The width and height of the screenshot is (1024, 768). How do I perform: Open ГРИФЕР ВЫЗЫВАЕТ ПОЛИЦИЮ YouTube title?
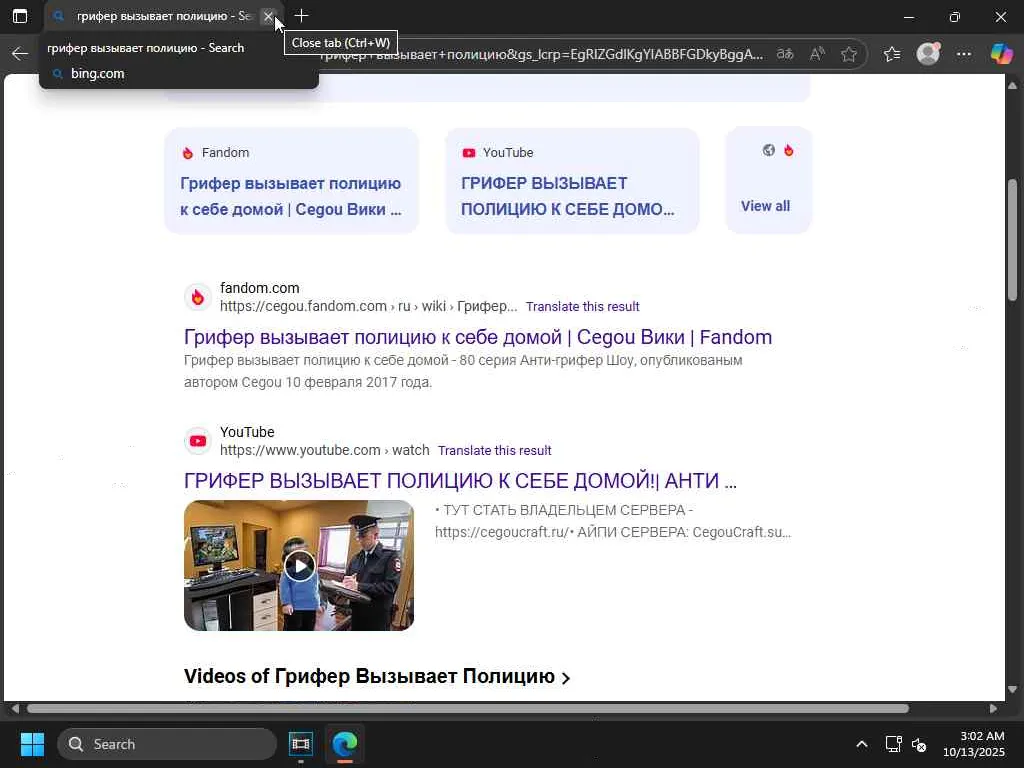click(x=460, y=481)
